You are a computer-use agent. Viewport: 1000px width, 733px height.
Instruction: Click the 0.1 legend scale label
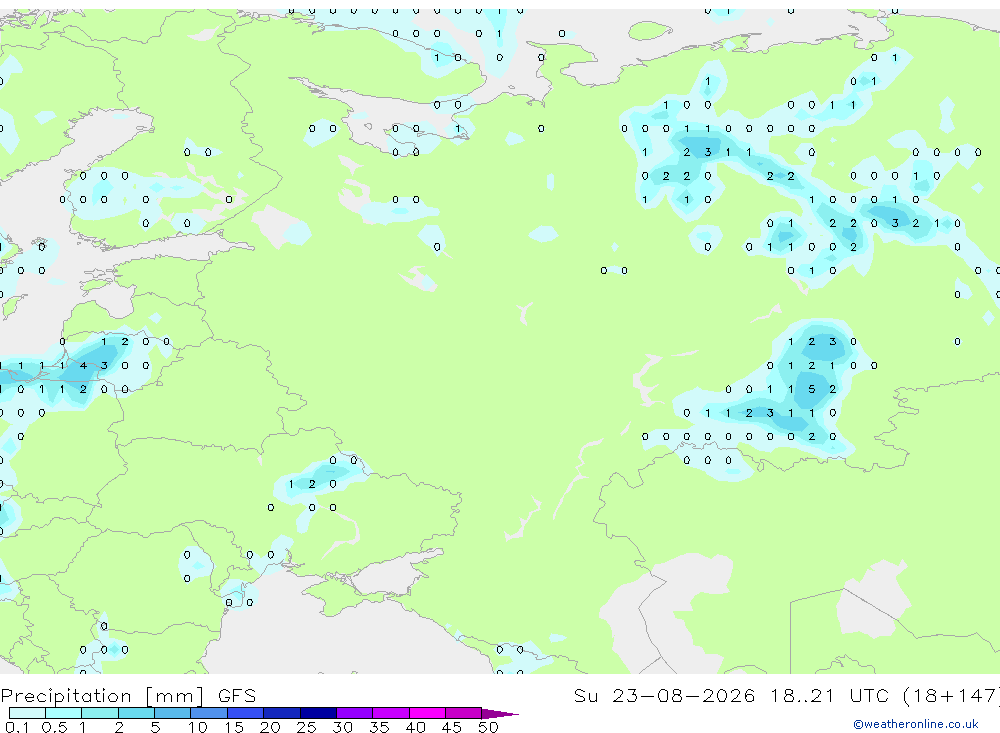tap(17, 727)
